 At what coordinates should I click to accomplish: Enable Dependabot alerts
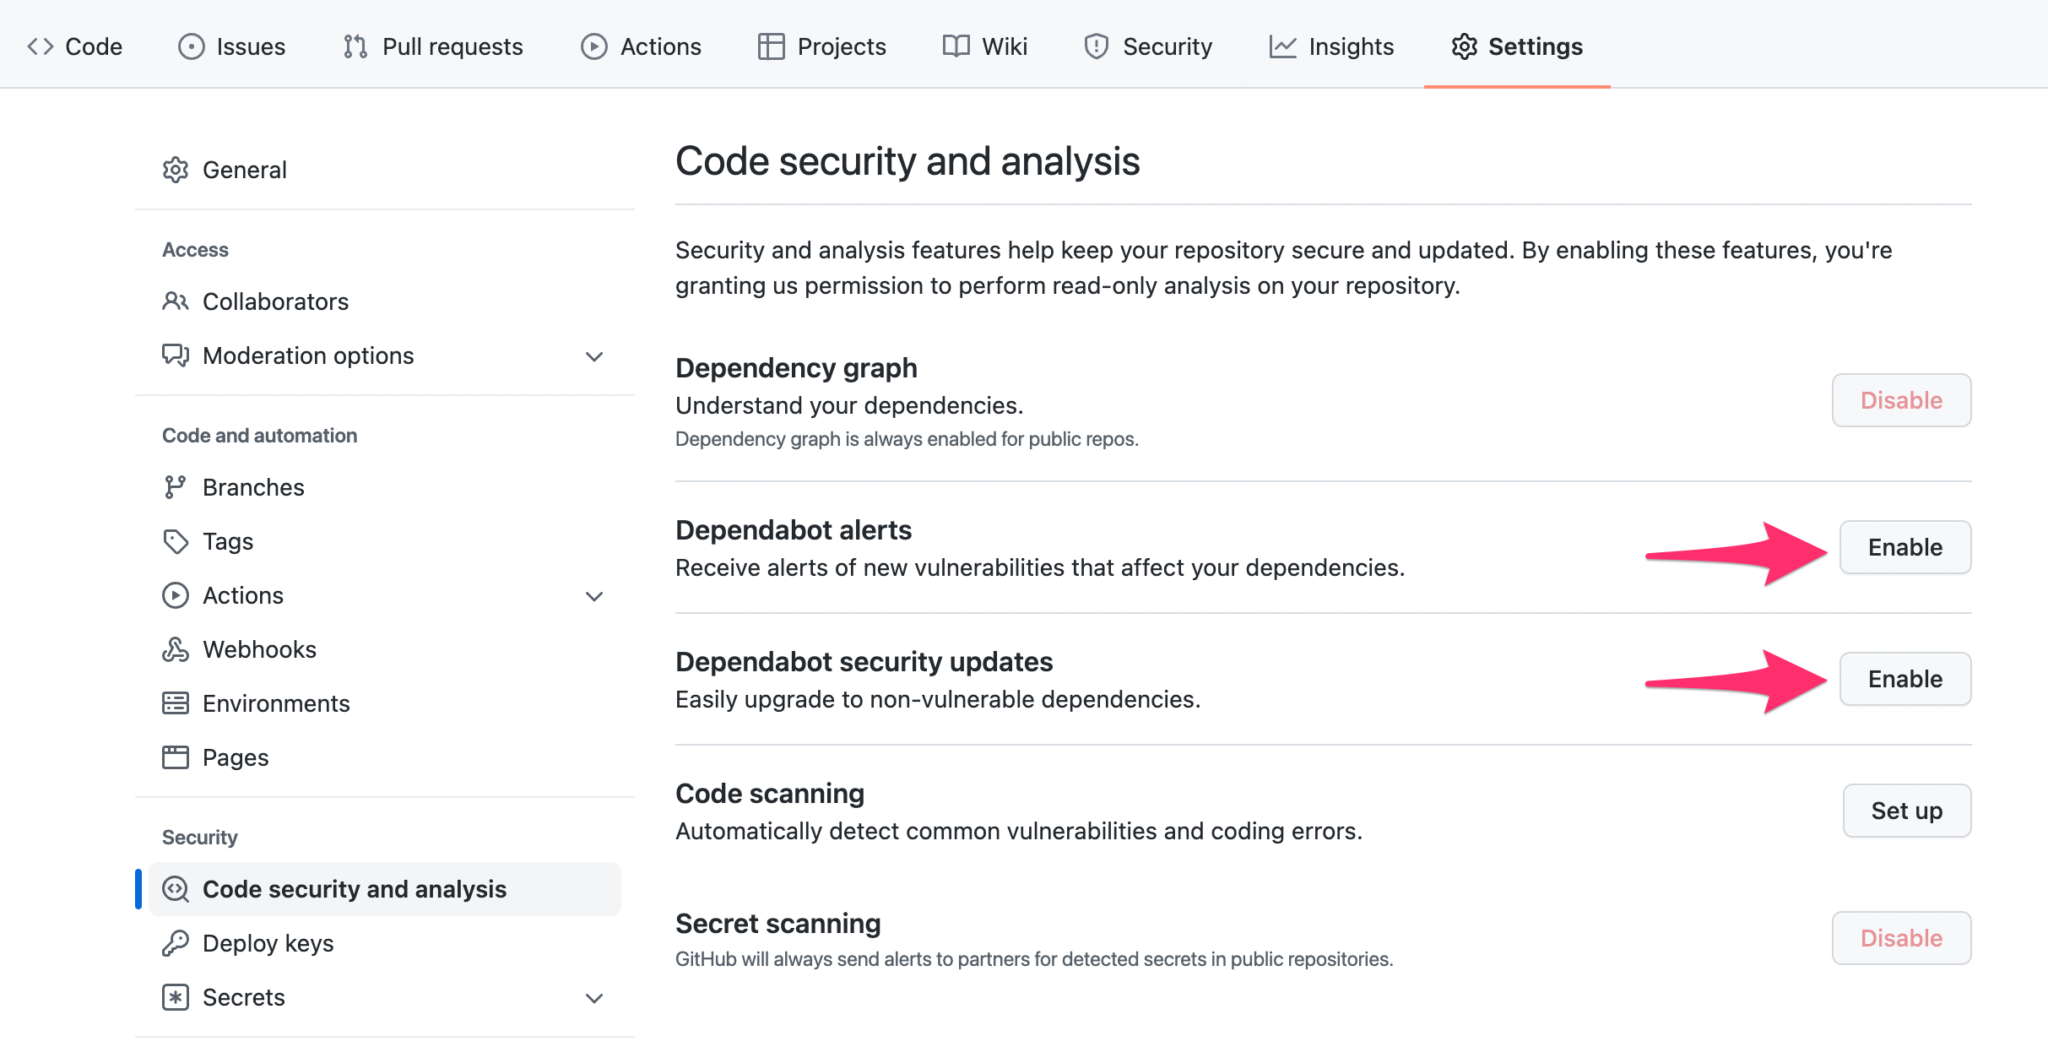tap(1904, 547)
